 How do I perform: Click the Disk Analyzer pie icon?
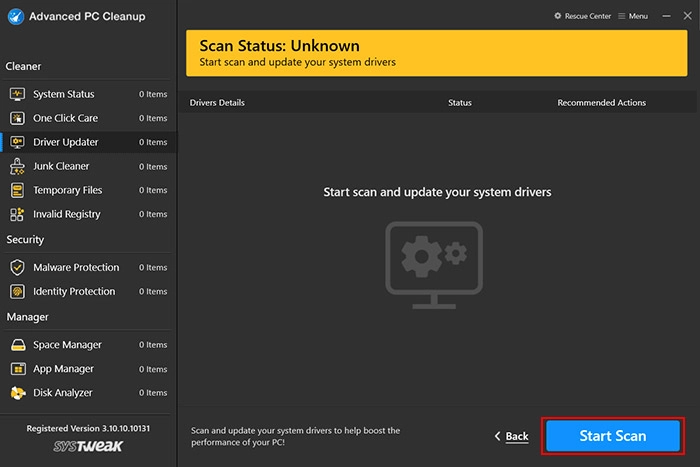point(18,393)
